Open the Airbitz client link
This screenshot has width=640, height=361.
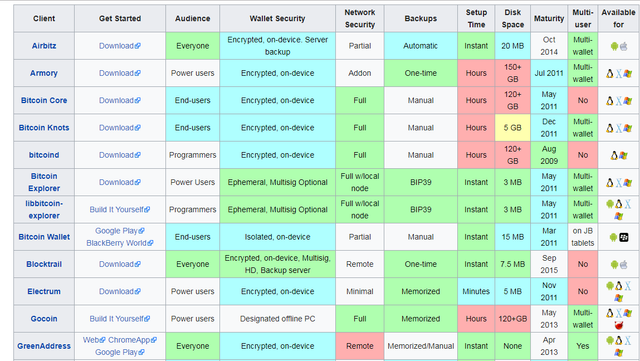click(x=44, y=46)
